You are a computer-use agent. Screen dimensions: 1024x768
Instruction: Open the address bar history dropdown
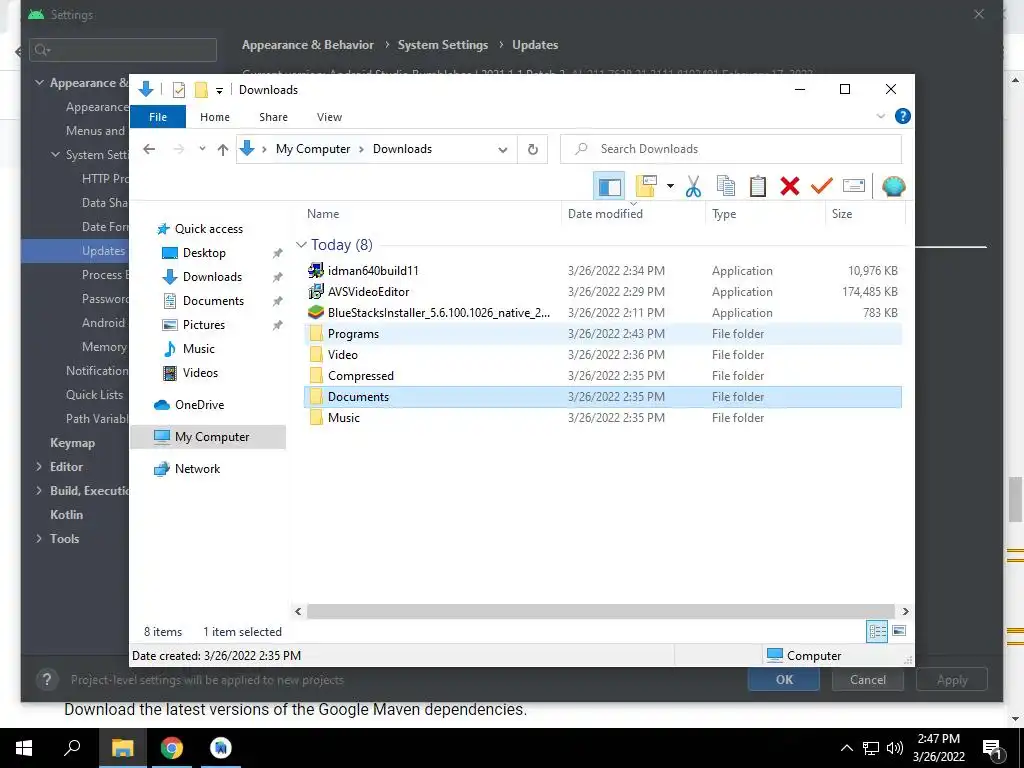coord(503,150)
